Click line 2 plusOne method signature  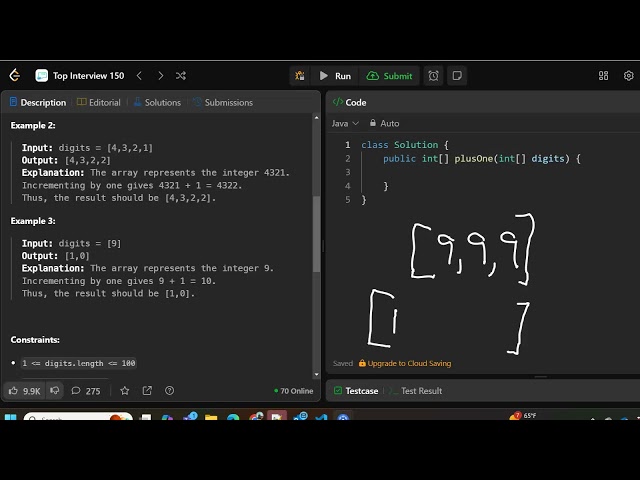(482, 159)
